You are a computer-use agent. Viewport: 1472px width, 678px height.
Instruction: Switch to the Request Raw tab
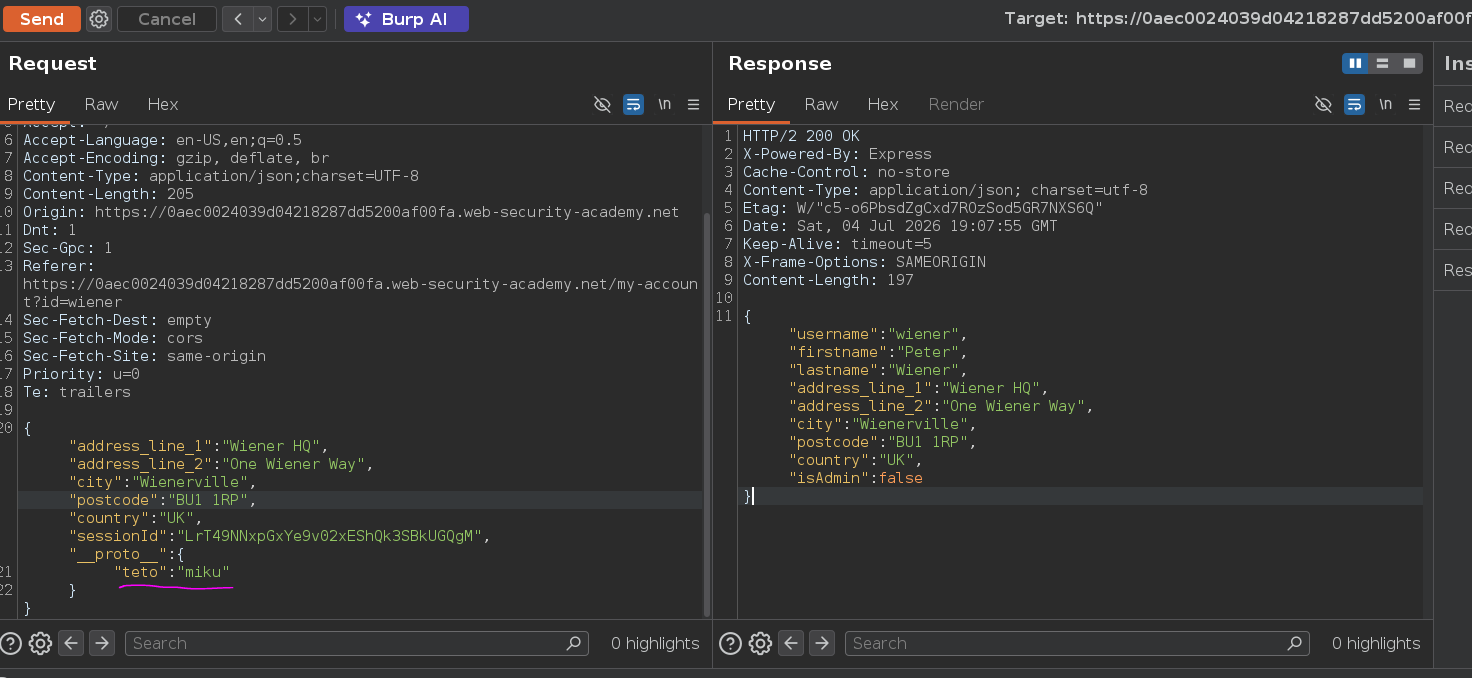101,104
